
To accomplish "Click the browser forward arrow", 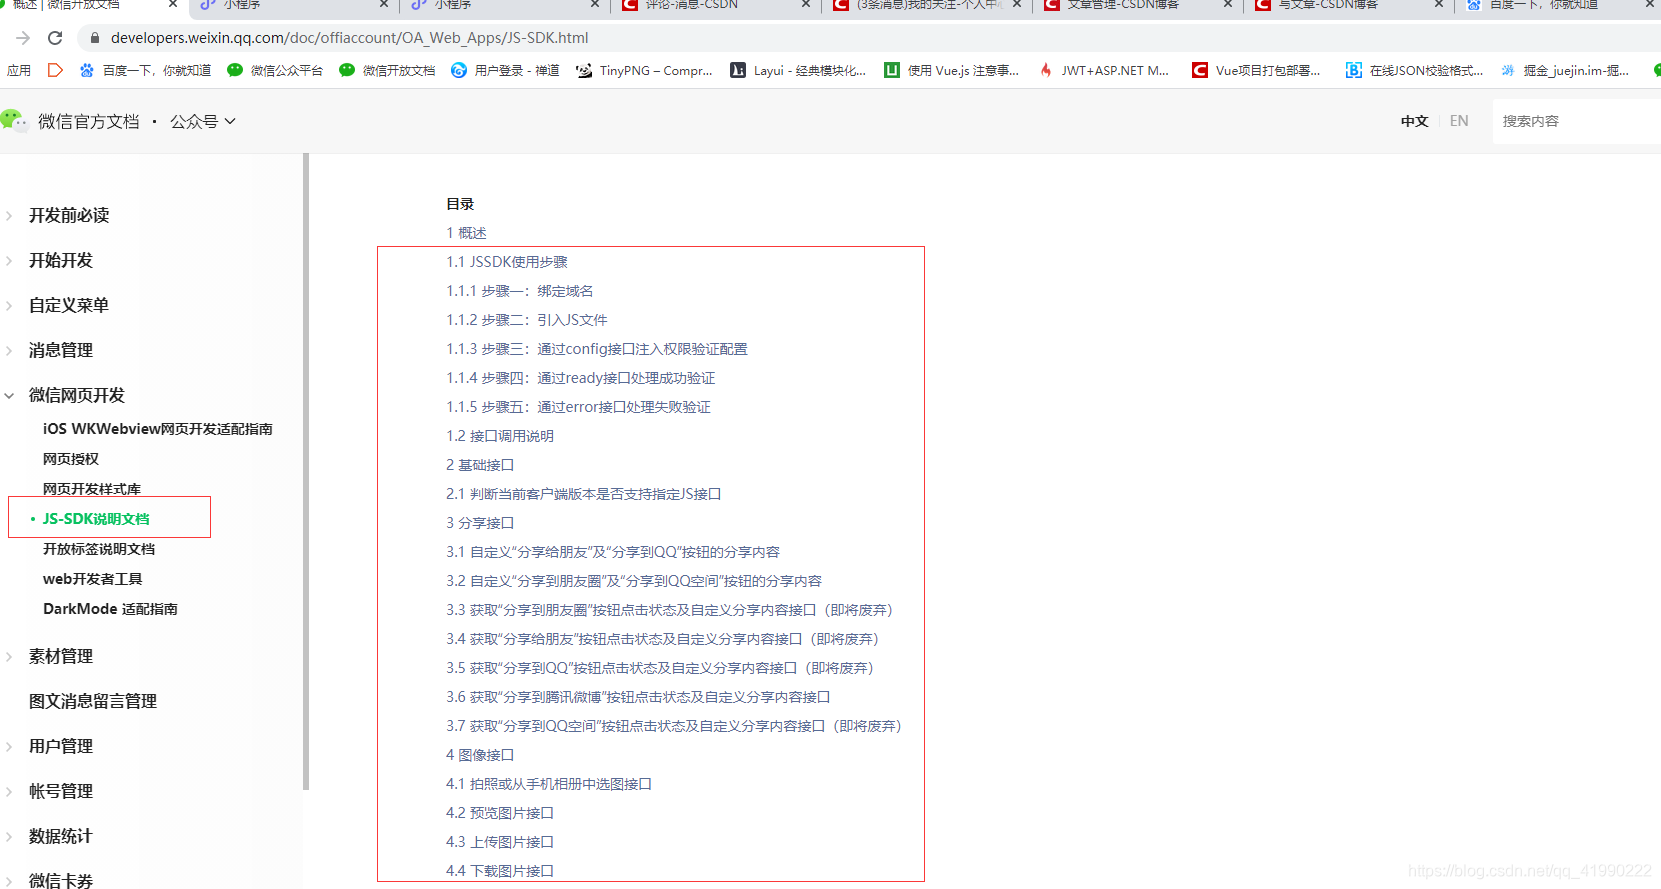I will point(23,38).
